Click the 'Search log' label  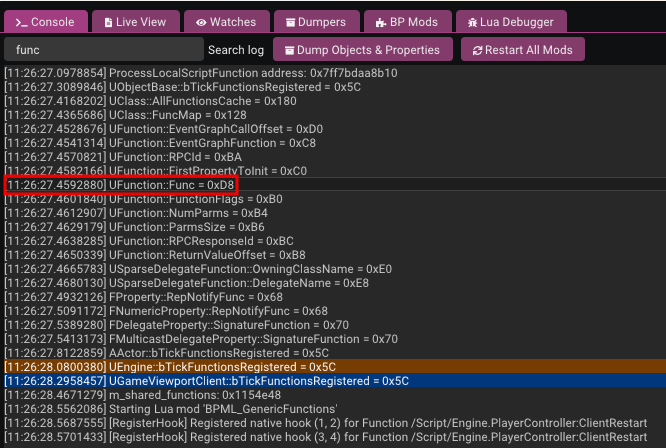(x=236, y=50)
